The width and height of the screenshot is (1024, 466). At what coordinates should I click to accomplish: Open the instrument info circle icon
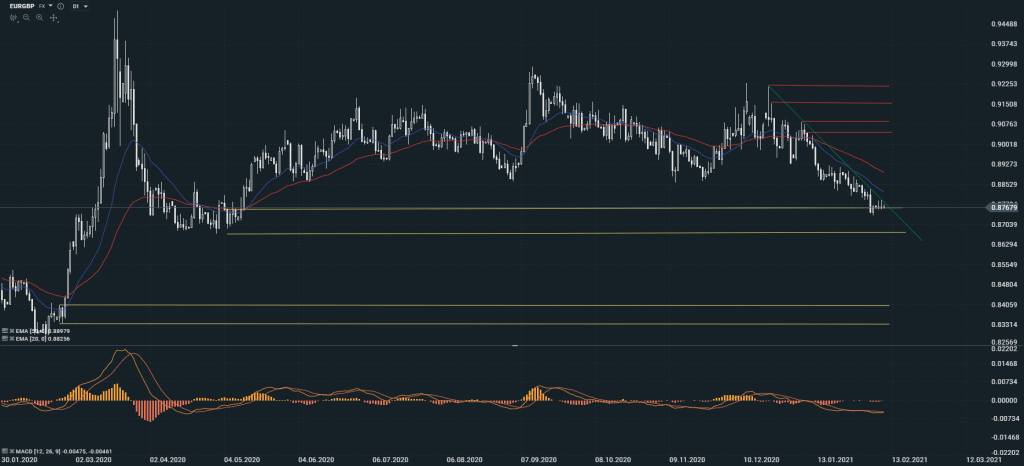[61, 6]
